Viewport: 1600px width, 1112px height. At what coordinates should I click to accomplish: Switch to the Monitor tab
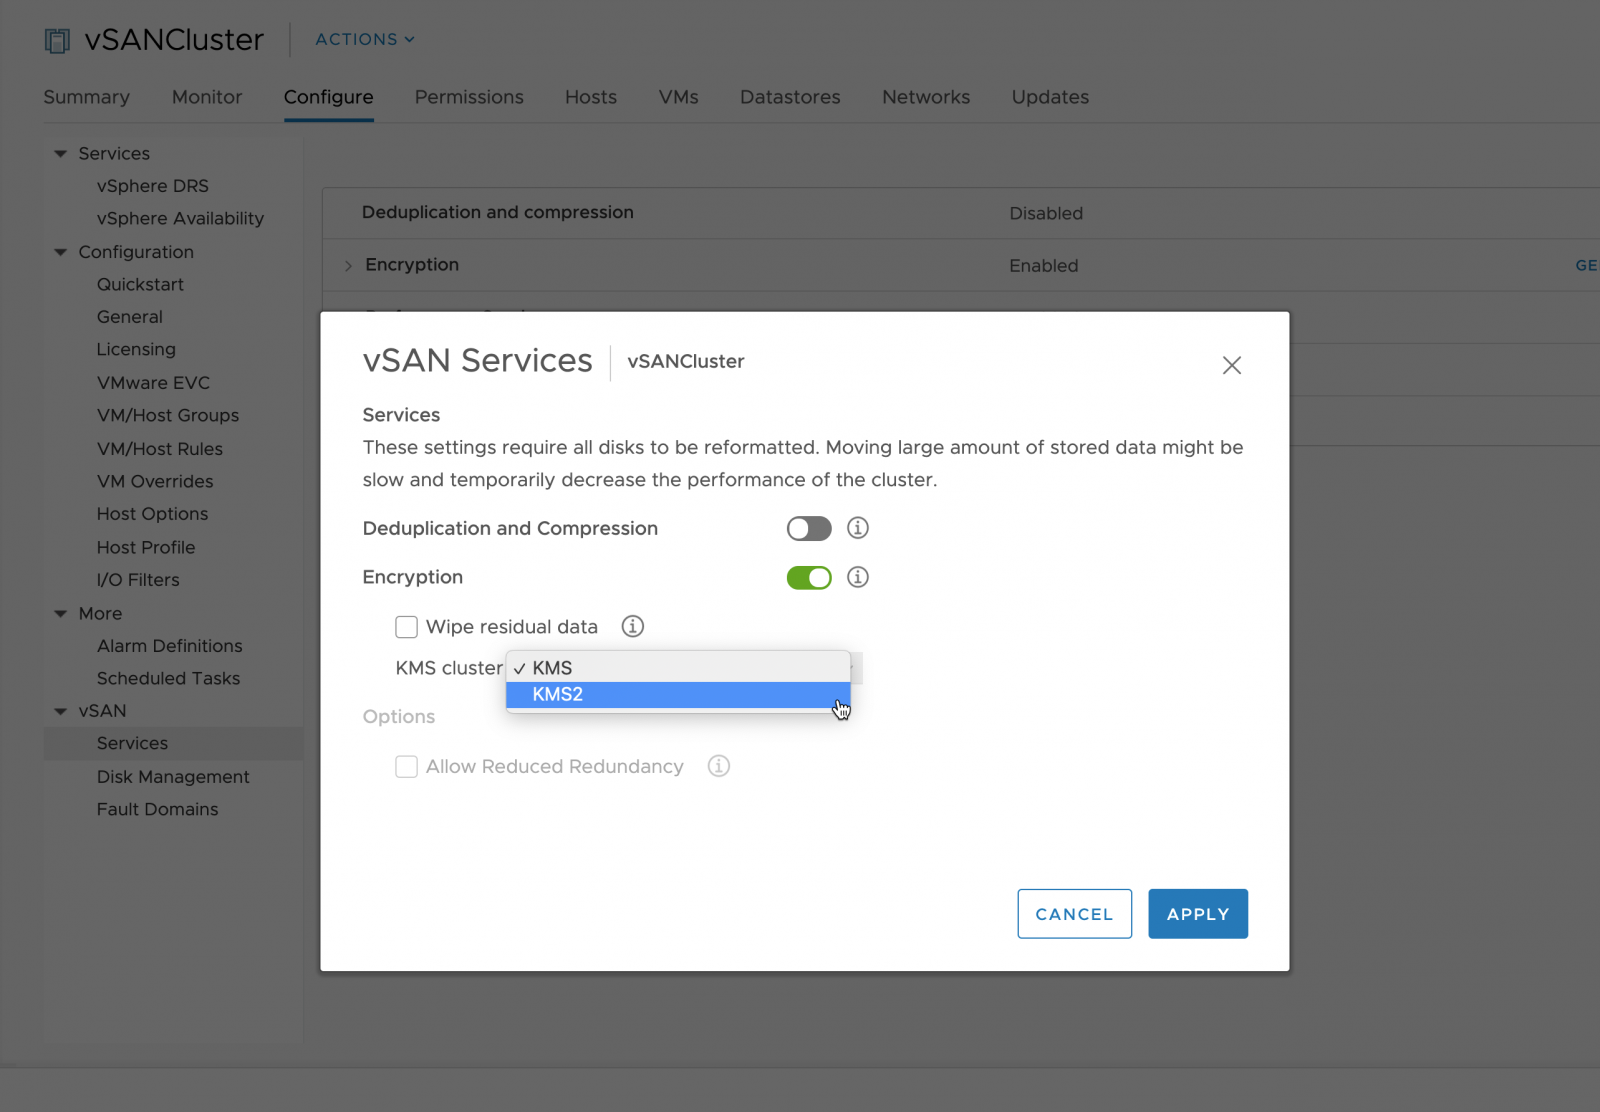(207, 97)
